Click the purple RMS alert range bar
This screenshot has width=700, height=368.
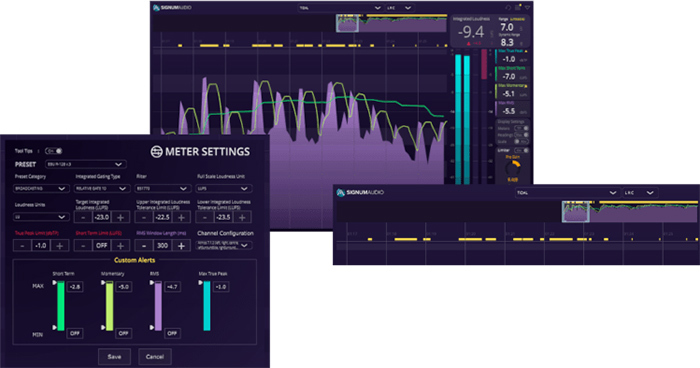click(x=158, y=306)
